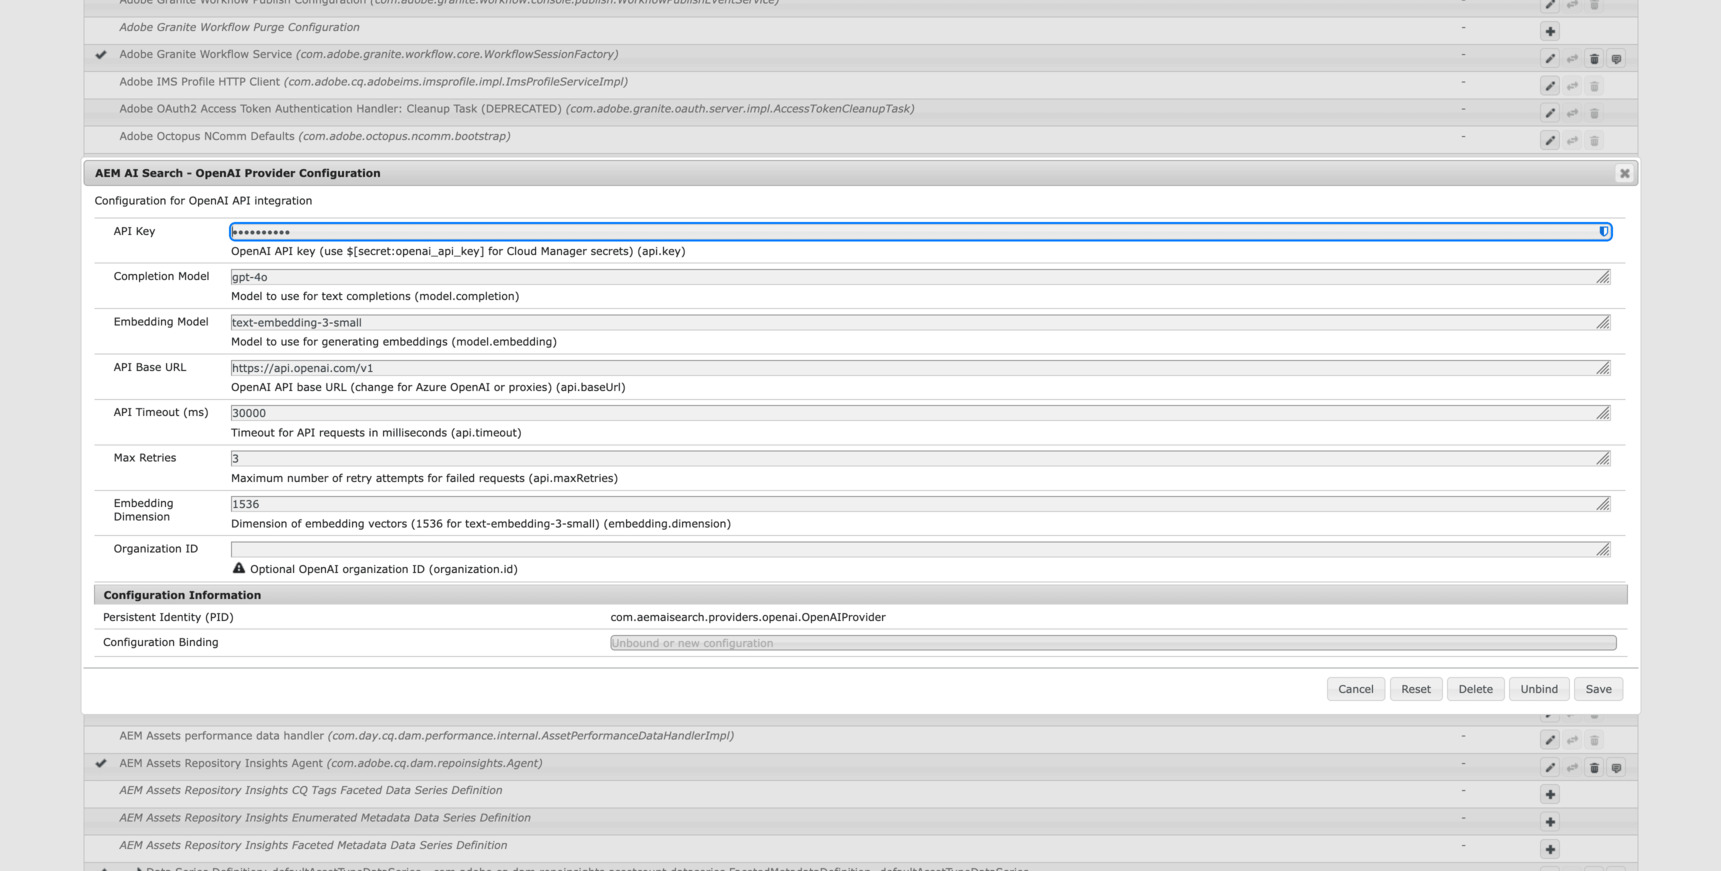1721x871 pixels.
Task: Edit AEM Assets Repository Insights Agent
Action: click(1550, 767)
